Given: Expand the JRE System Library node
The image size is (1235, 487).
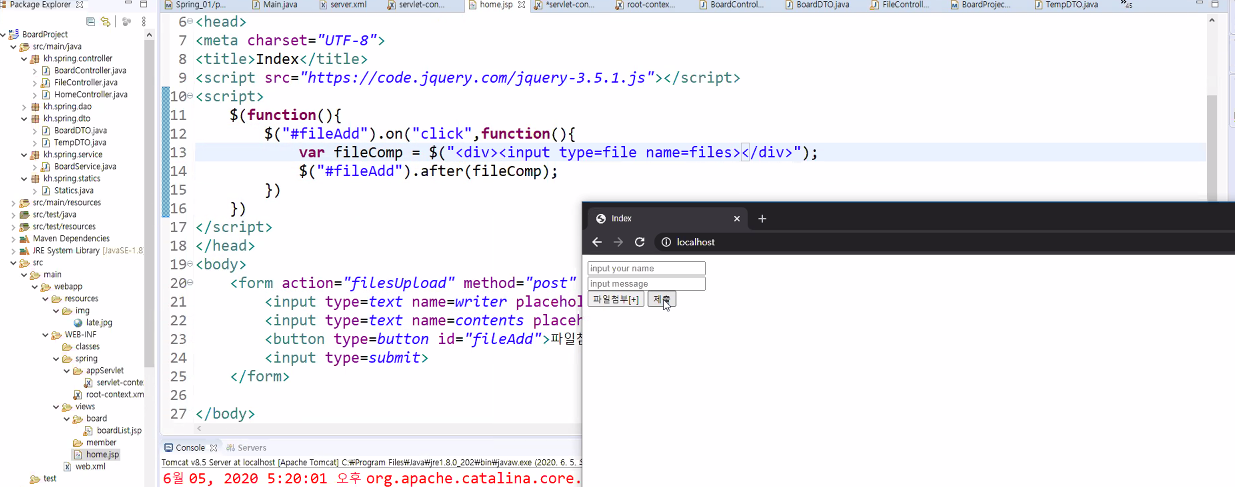Looking at the screenshot, I should [x=13, y=250].
